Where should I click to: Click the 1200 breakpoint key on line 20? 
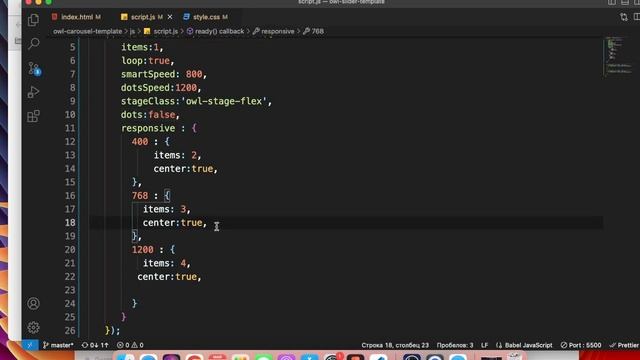(142, 249)
